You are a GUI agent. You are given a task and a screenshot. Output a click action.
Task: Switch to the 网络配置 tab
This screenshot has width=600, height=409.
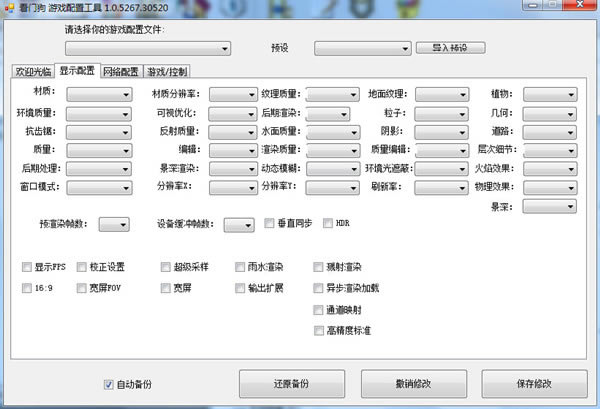pos(121,72)
